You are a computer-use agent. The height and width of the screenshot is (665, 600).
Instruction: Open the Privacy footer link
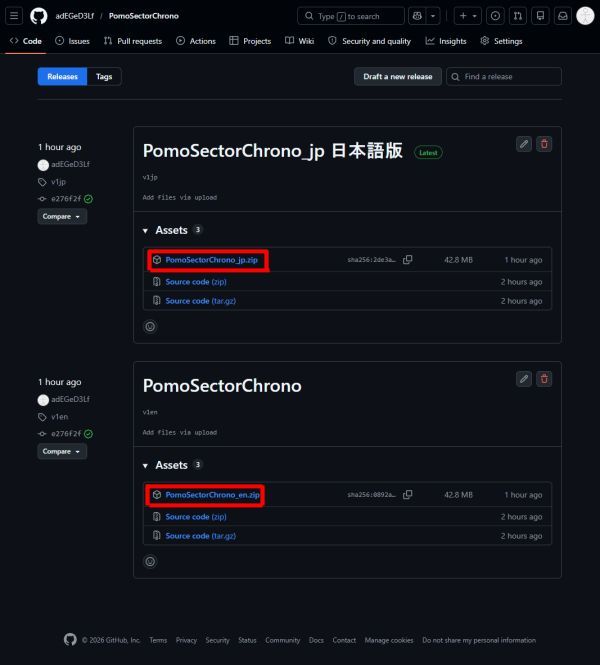(186, 640)
